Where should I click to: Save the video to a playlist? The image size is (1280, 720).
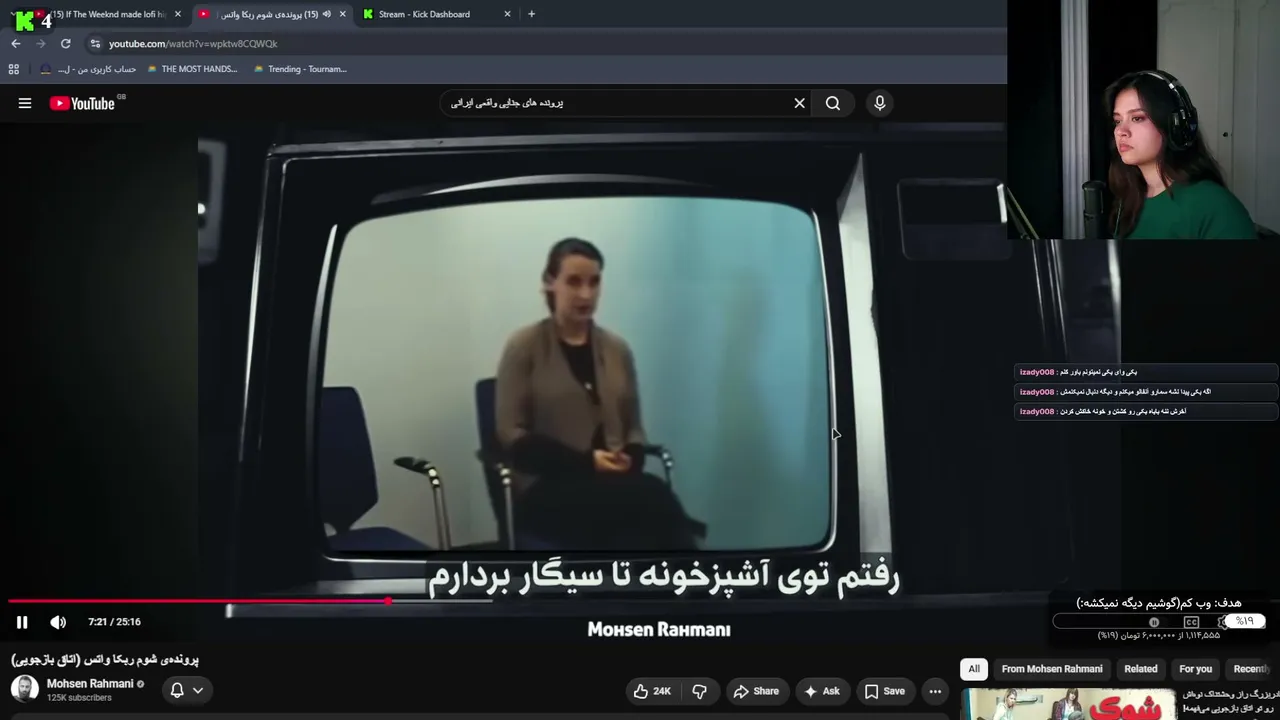[884, 691]
